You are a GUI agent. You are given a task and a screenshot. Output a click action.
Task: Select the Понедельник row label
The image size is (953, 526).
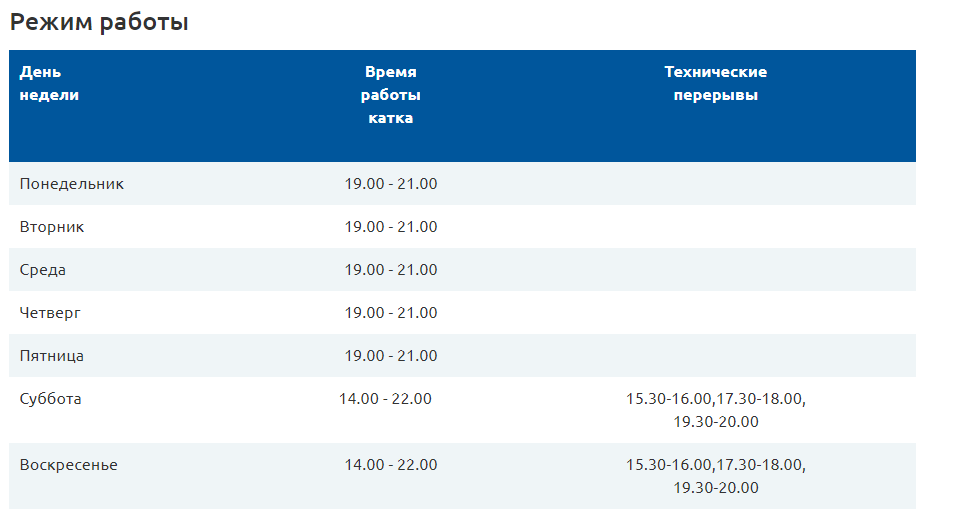[72, 184]
